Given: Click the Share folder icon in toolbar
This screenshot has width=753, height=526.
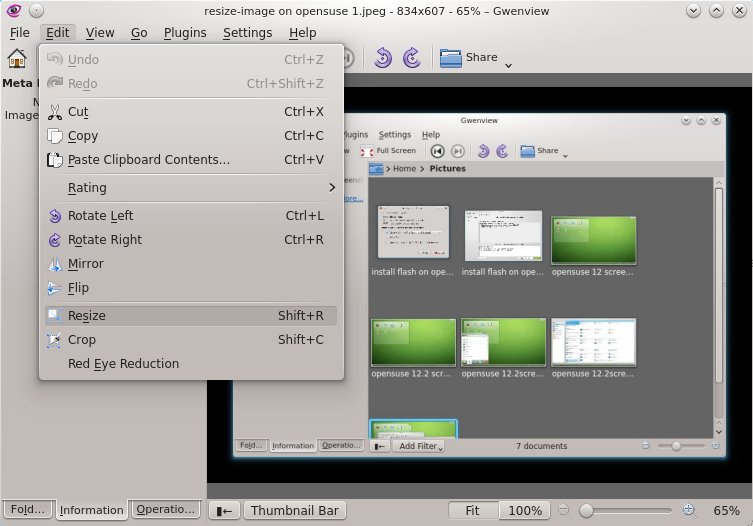Looking at the screenshot, I should coord(450,58).
